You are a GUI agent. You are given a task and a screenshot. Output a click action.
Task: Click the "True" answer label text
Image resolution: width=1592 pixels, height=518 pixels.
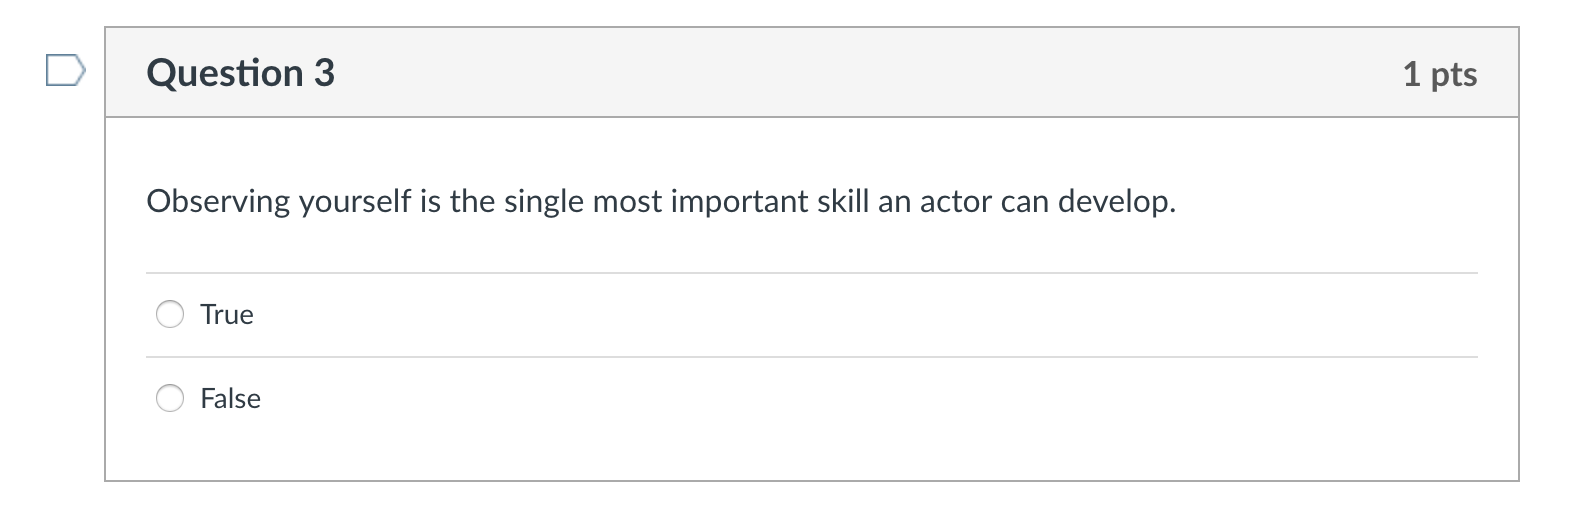tap(227, 314)
